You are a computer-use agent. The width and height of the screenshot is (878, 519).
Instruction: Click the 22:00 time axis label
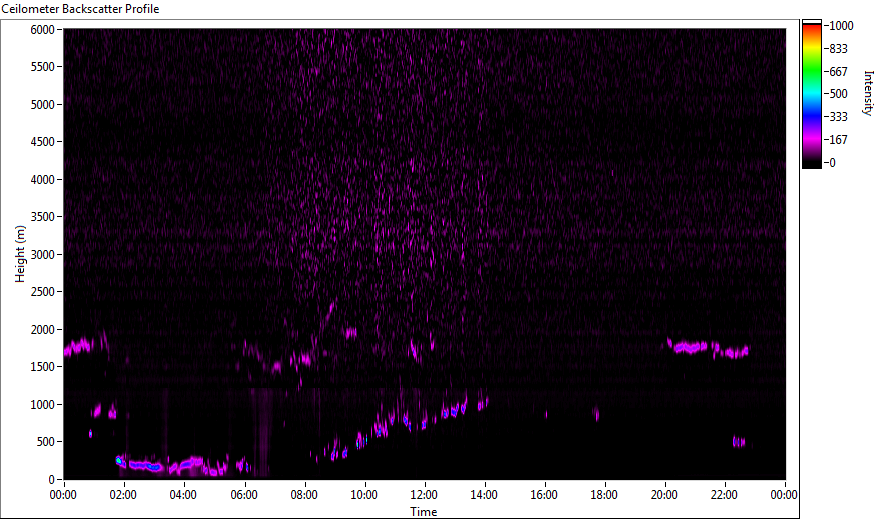tap(724, 495)
